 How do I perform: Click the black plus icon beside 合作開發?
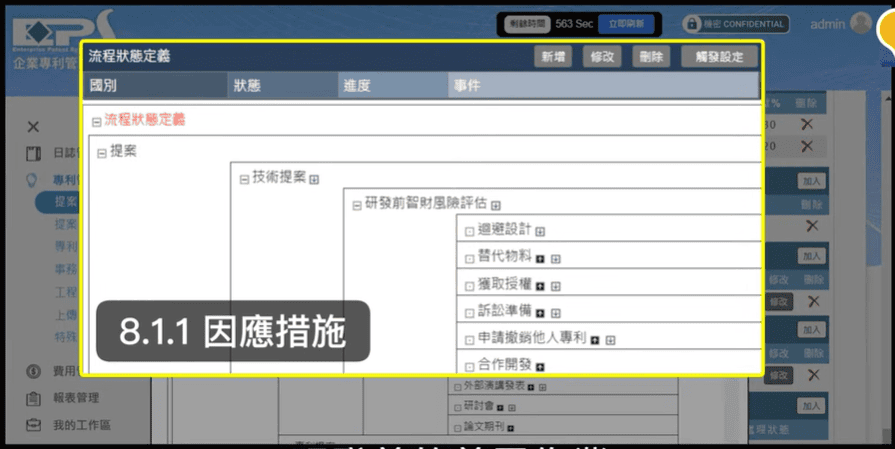(x=541, y=367)
